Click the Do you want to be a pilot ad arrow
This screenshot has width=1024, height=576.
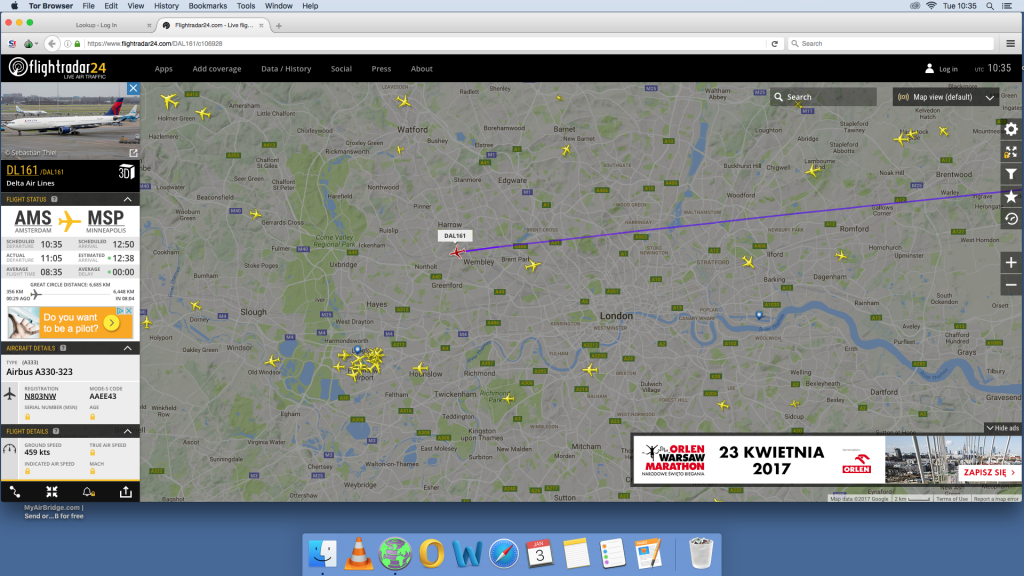(x=112, y=323)
